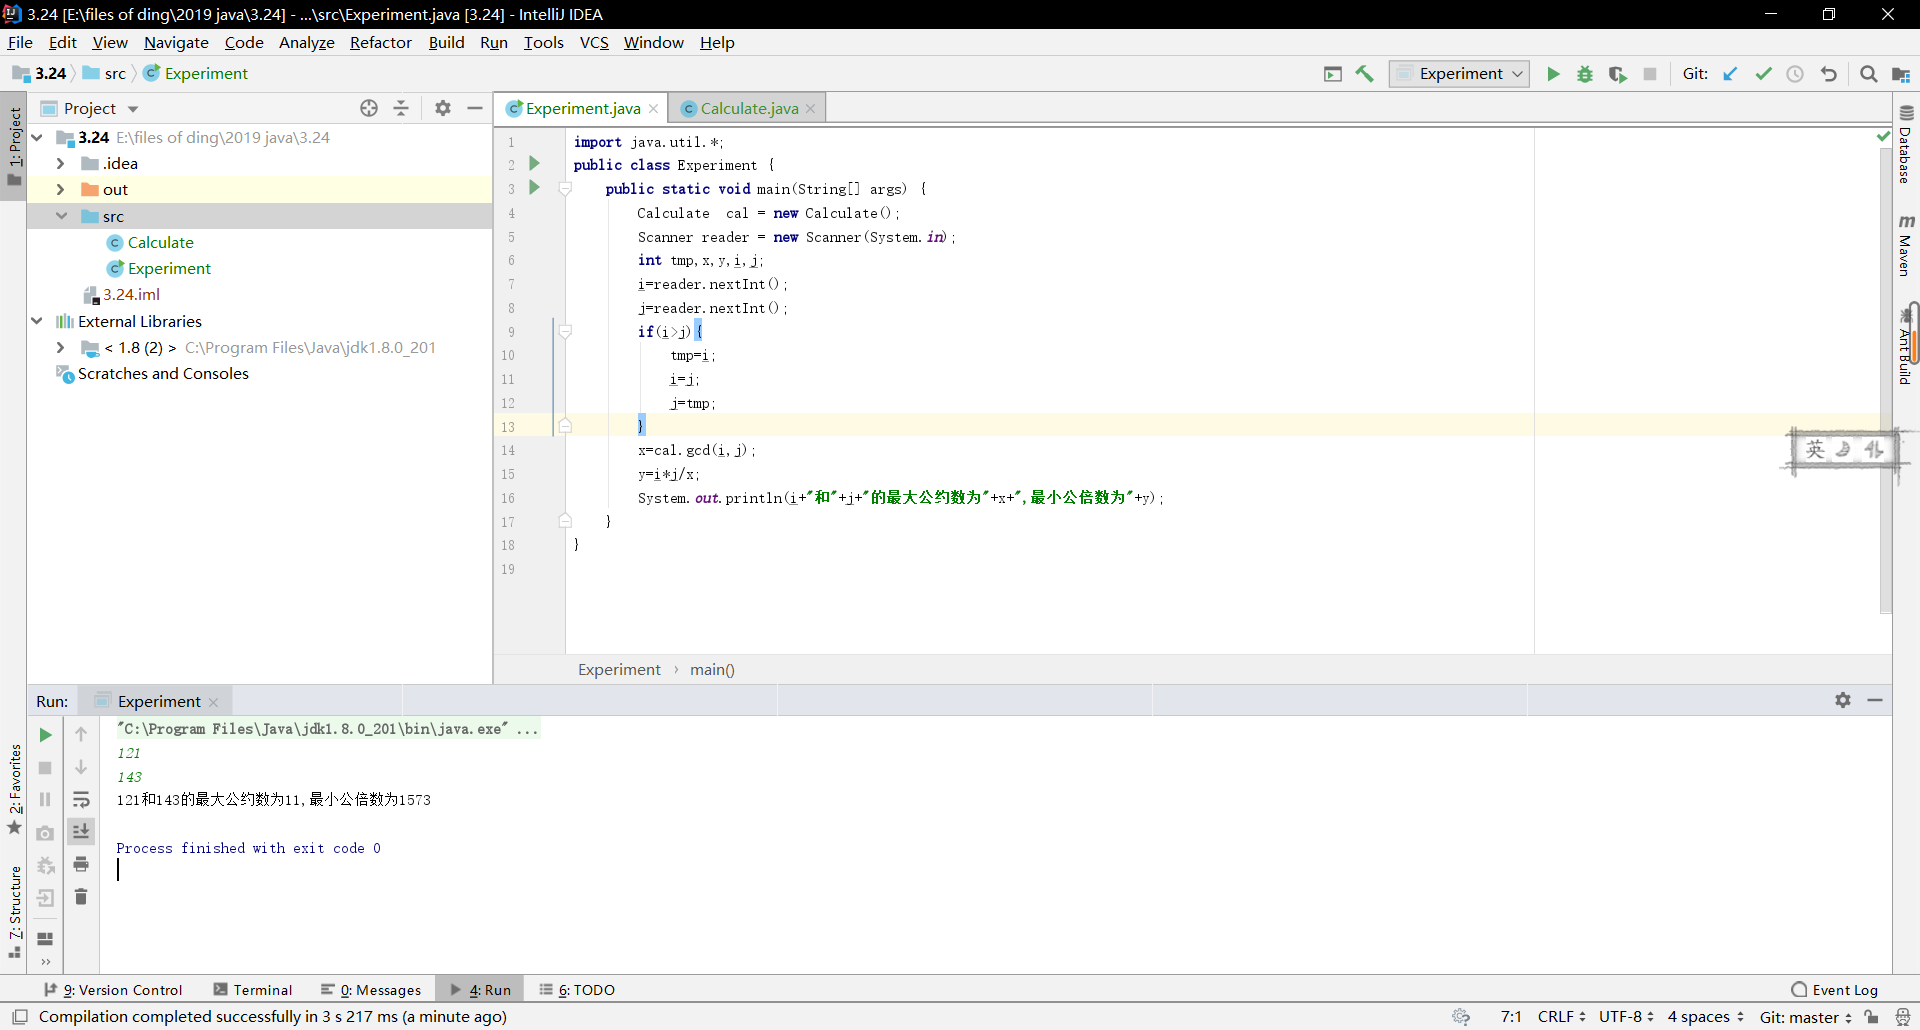The width and height of the screenshot is (1920, 1030).
Task: Open Run panel settings gear
Action: click(1843, 700)
